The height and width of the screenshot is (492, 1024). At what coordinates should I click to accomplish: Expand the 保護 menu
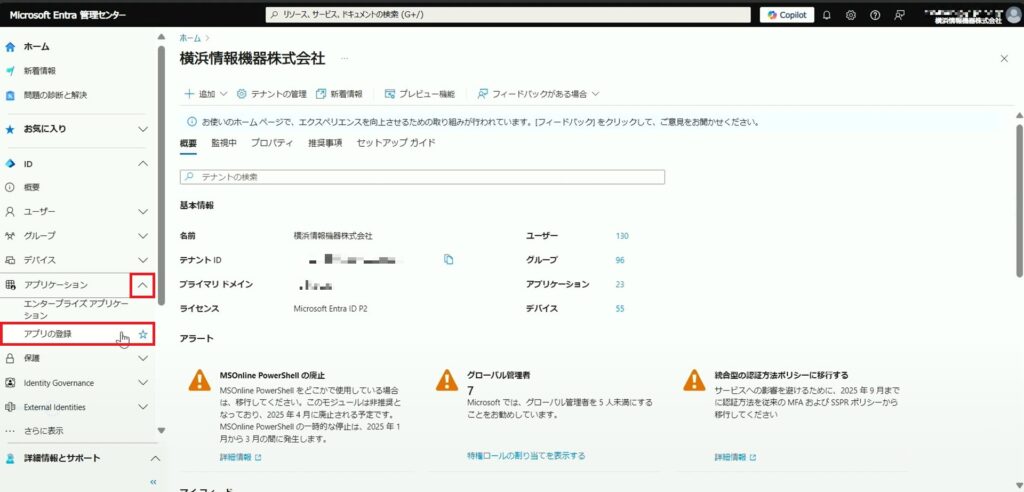tap(143, 358)
